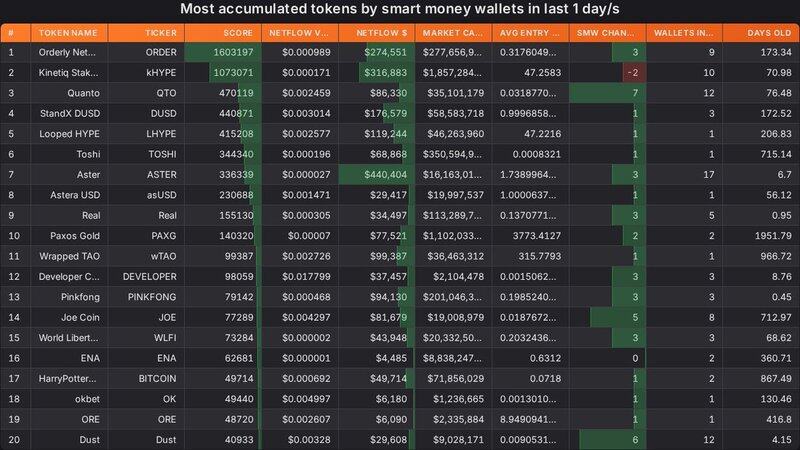The image size is (800, 450).
Task: Select the Orderly Net... token name
Action: [67, 52]
